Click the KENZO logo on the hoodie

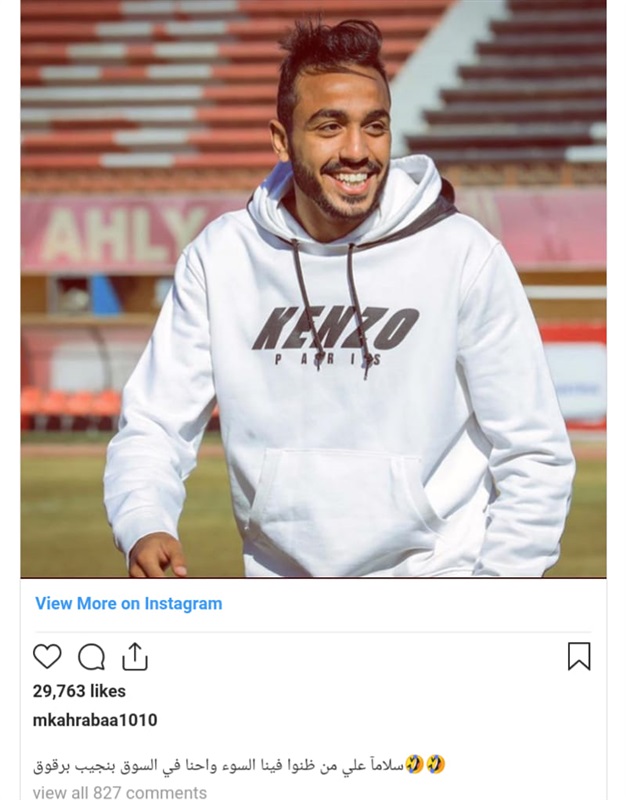(x=335, y=329)
